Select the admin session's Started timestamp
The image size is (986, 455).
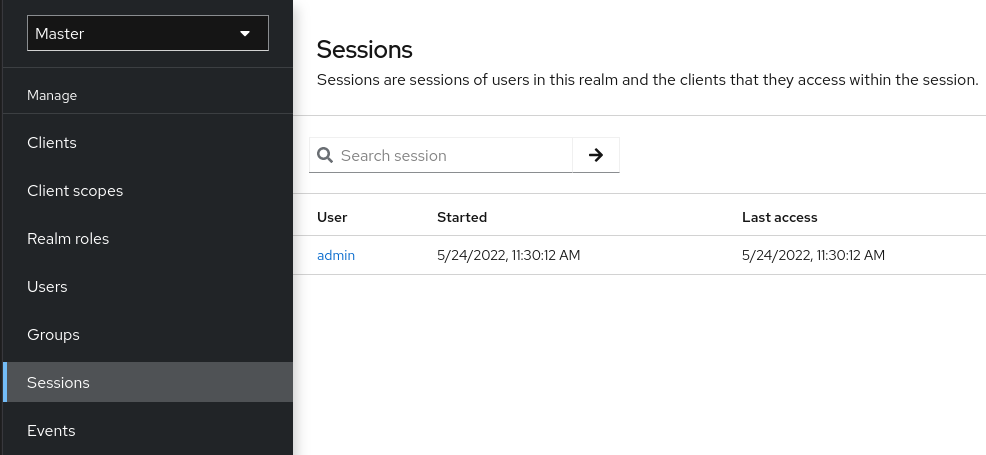click(x=509, y=255)
